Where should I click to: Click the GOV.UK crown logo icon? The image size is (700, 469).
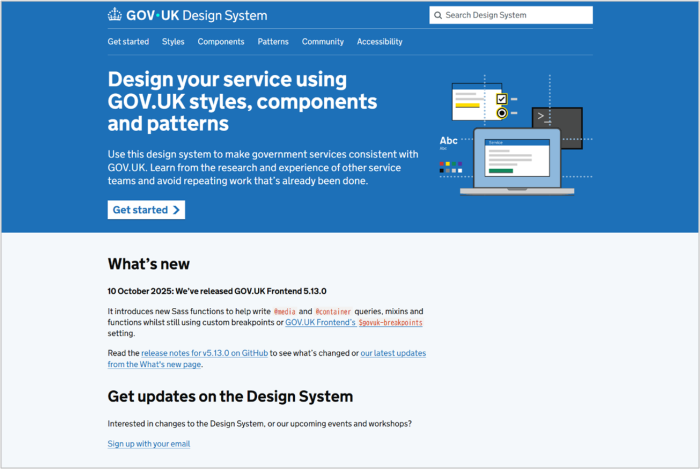click(x=115, y=15)
